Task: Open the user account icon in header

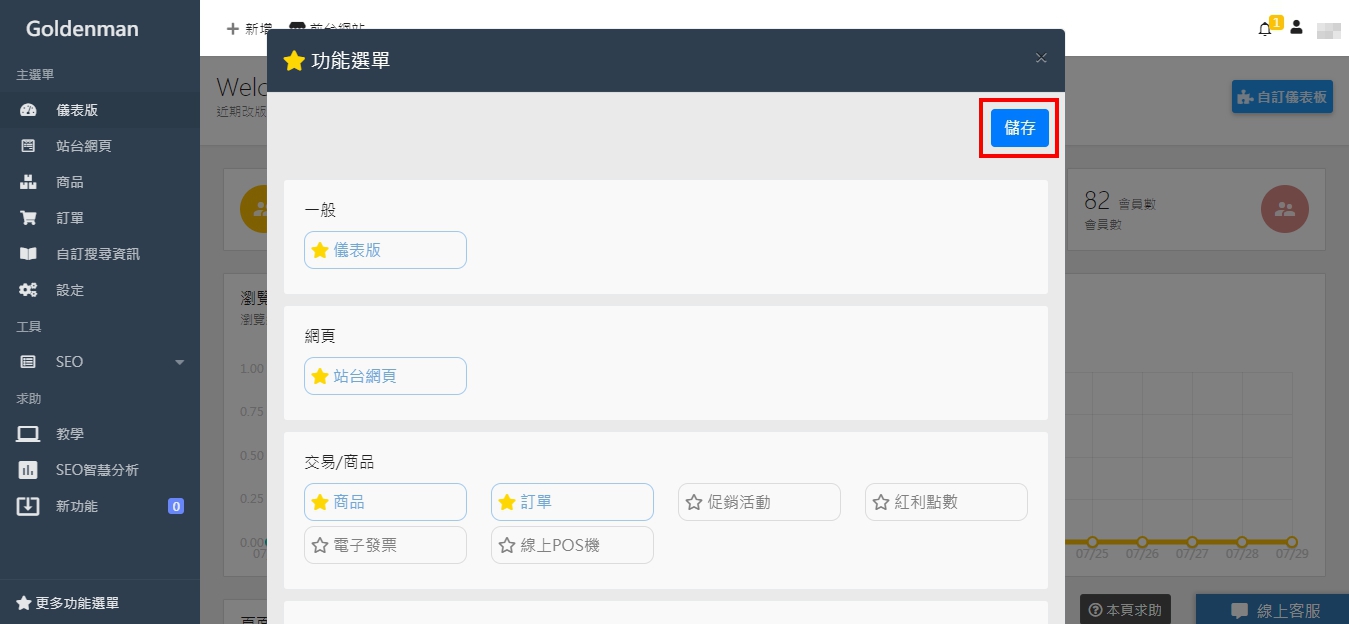Action: tap(1296, 27)
